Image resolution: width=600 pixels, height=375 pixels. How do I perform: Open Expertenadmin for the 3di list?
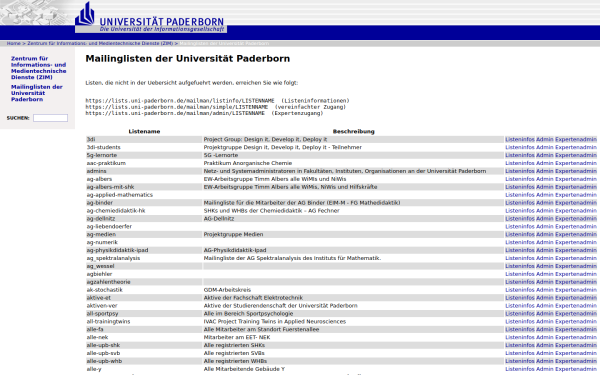(x=576, y=139)
